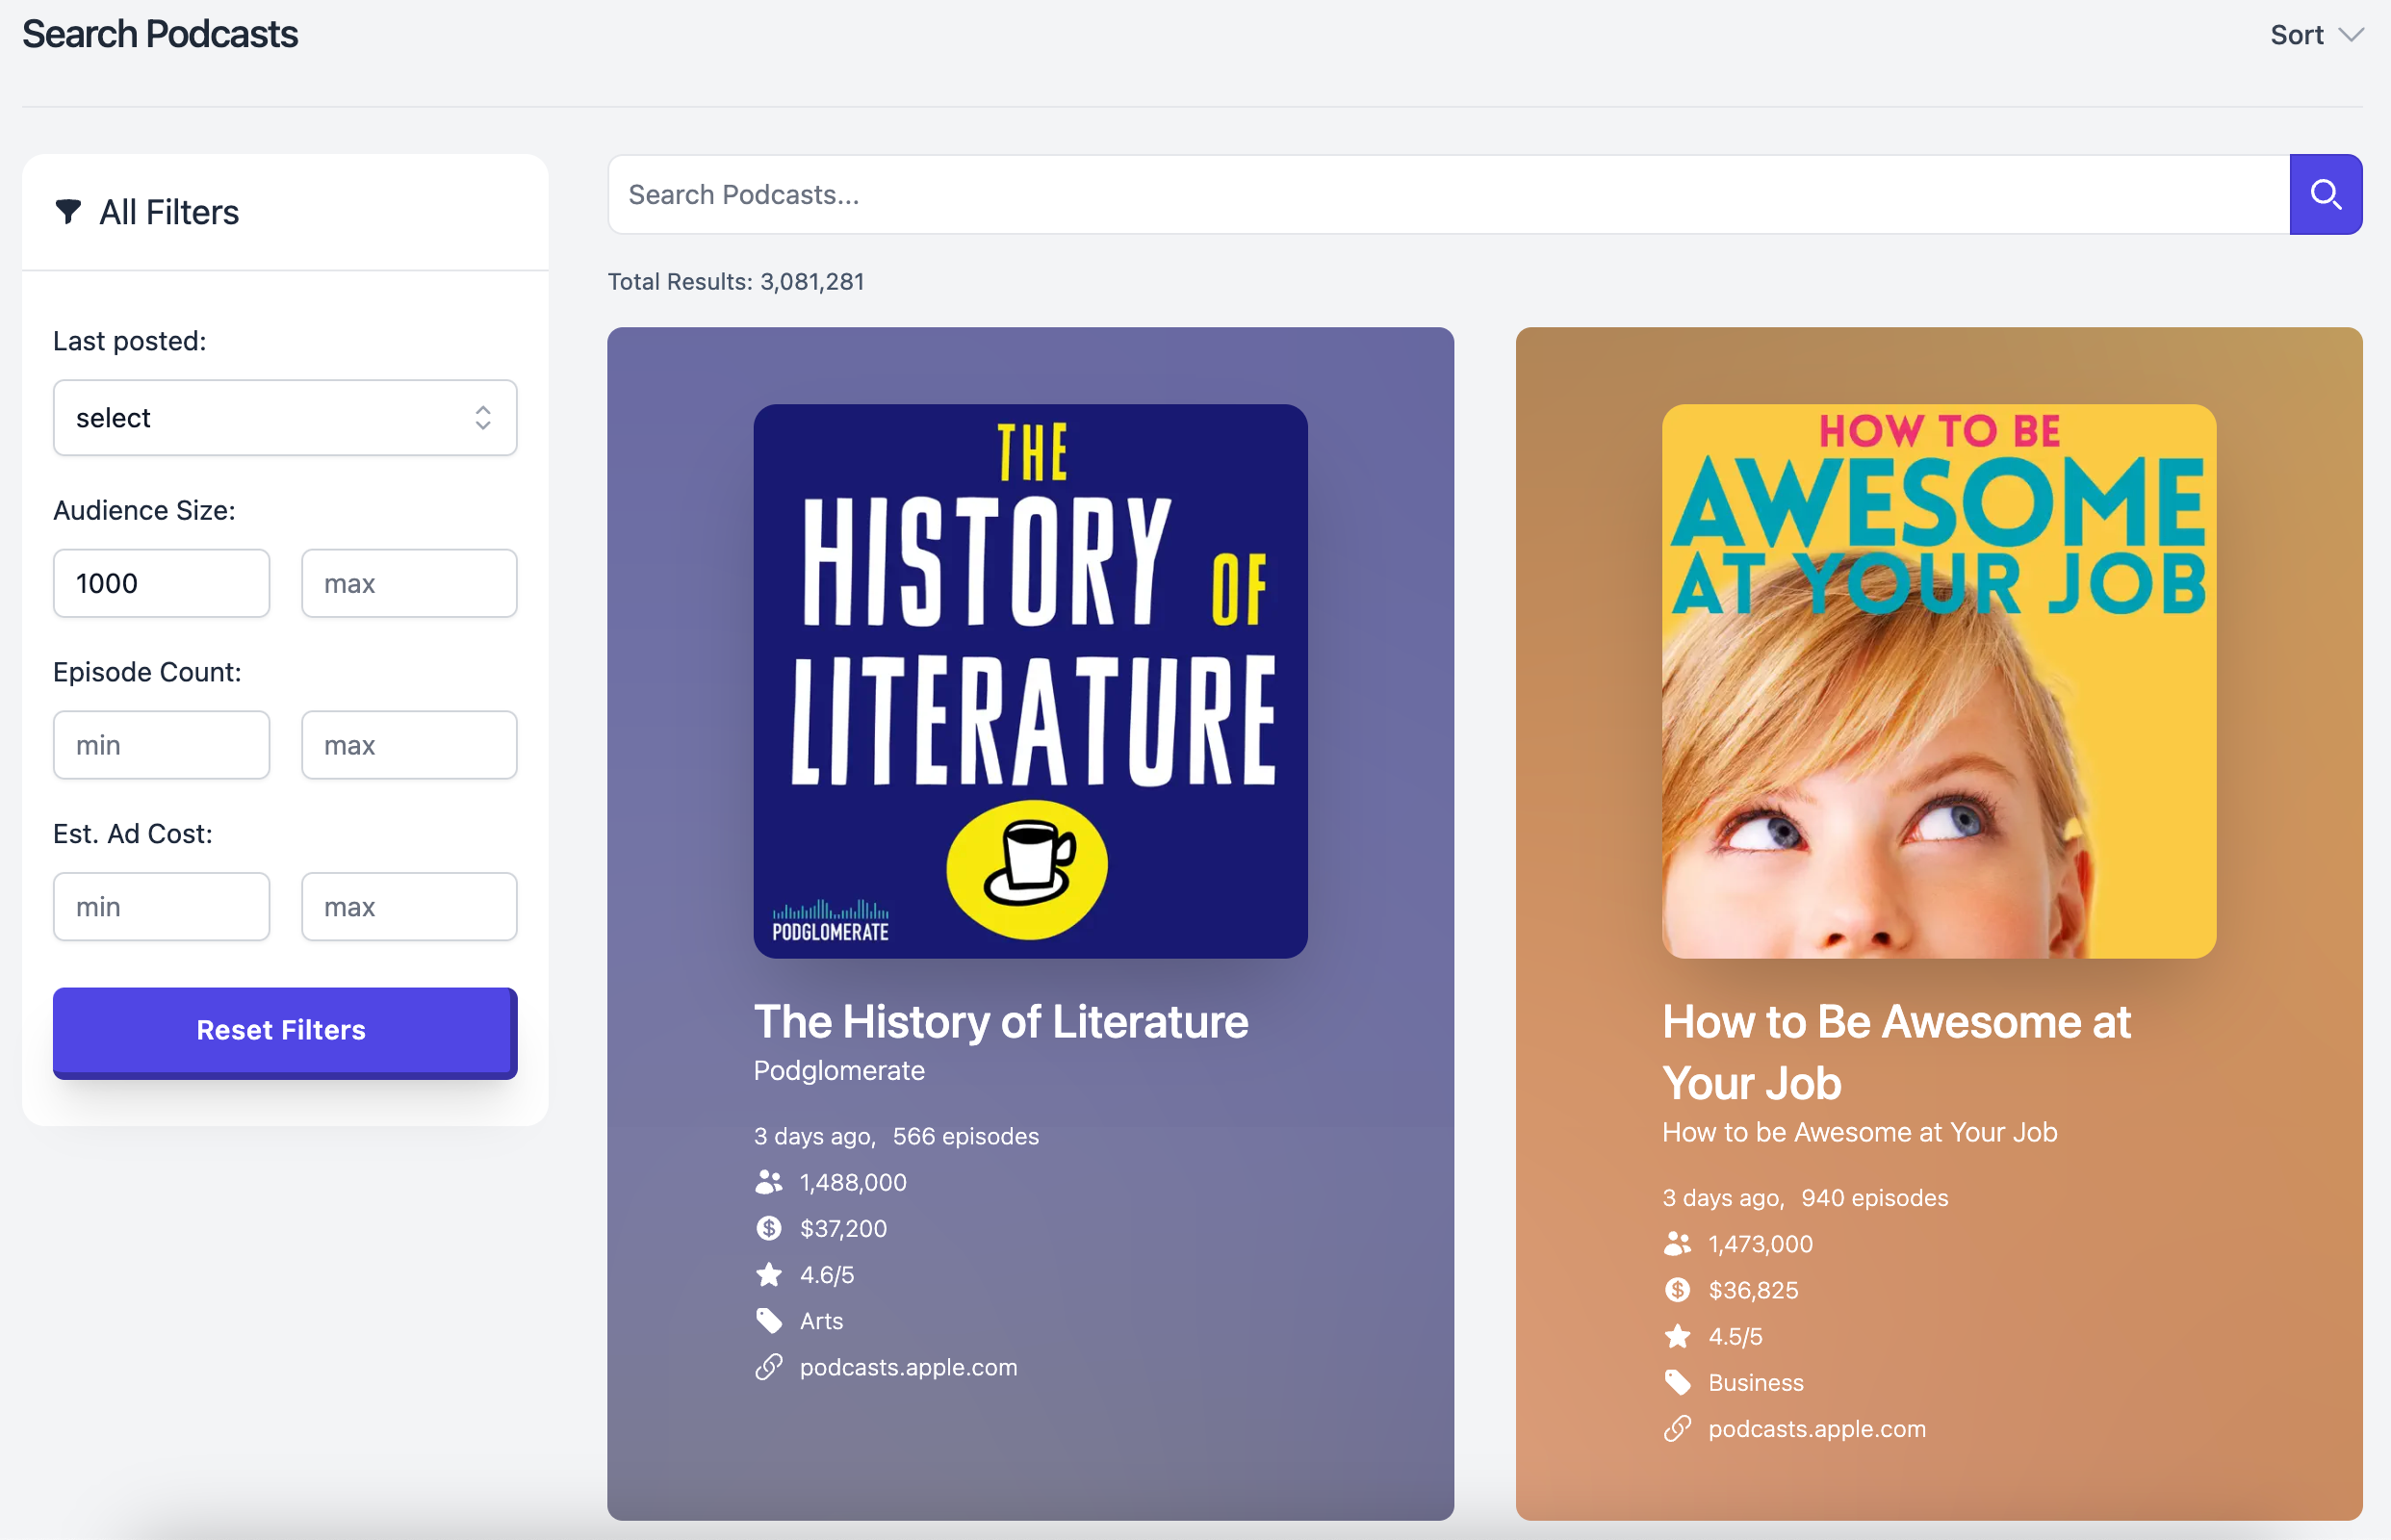This screenshot has width=2391, height=1540.
Task: Click audience icon next to 1,488,000
Action: pyautogui.click(x=768, y=1182)
